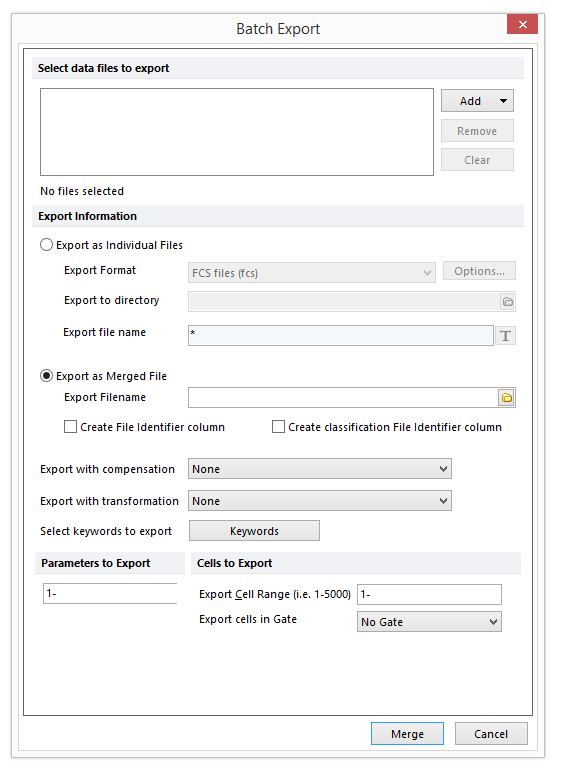Click the Parameters to Export input field
The height and width of the screenshot is (773, 561).
pyautogui.click(x=110, y=594)
